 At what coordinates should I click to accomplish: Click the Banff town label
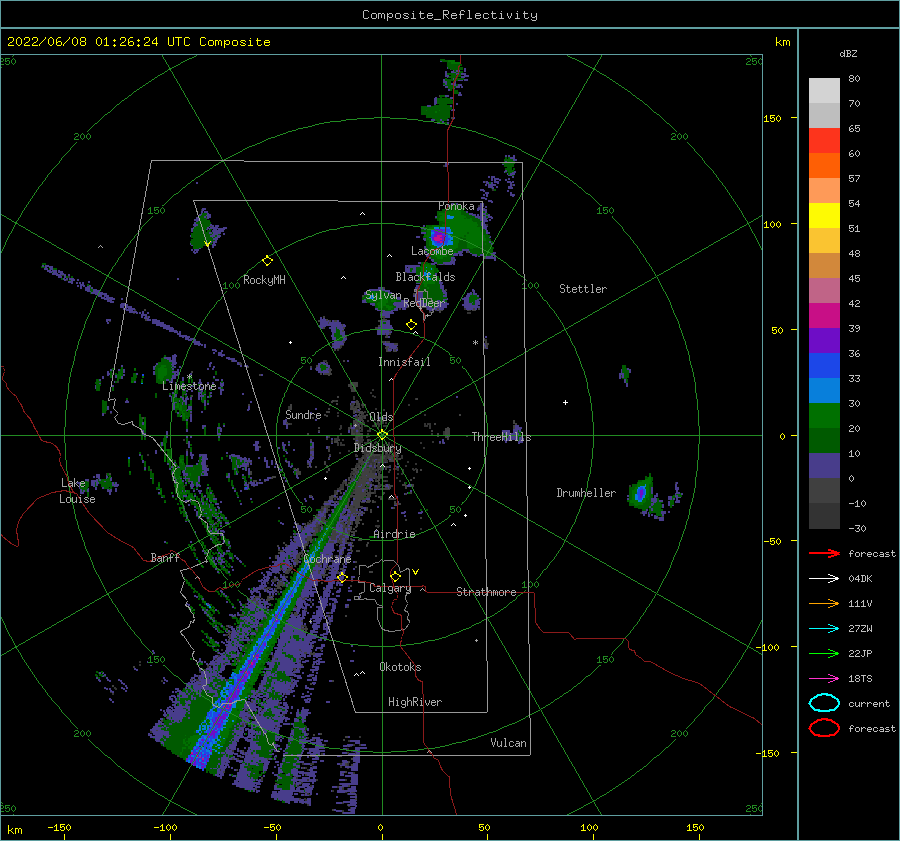click(x=165, y=557)
